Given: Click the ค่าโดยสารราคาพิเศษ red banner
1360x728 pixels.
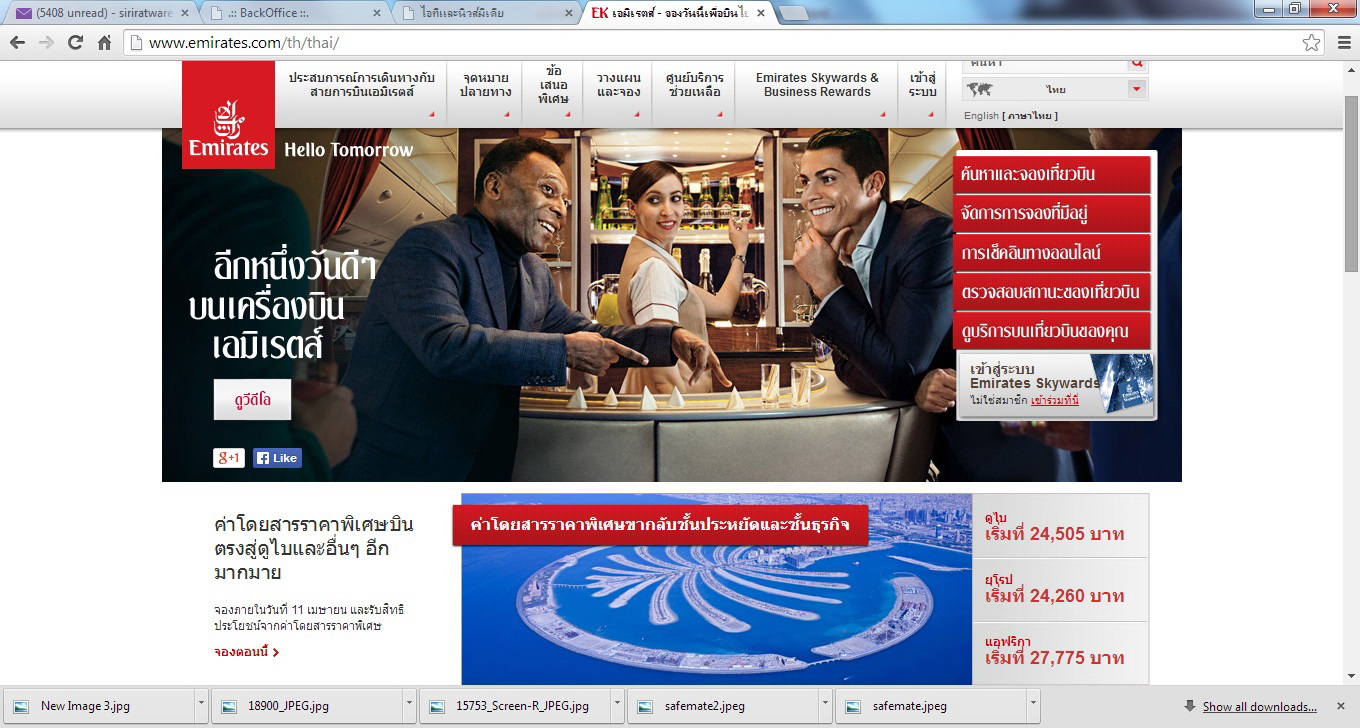Looking at the screenshot, I should [x=660, y=524].
